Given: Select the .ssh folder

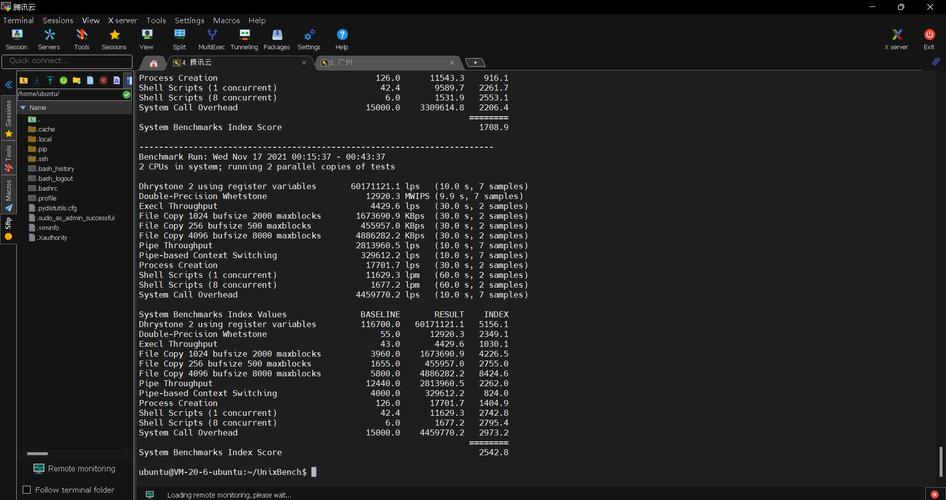Looking at the screenshot, I should (x=38, y=159).
